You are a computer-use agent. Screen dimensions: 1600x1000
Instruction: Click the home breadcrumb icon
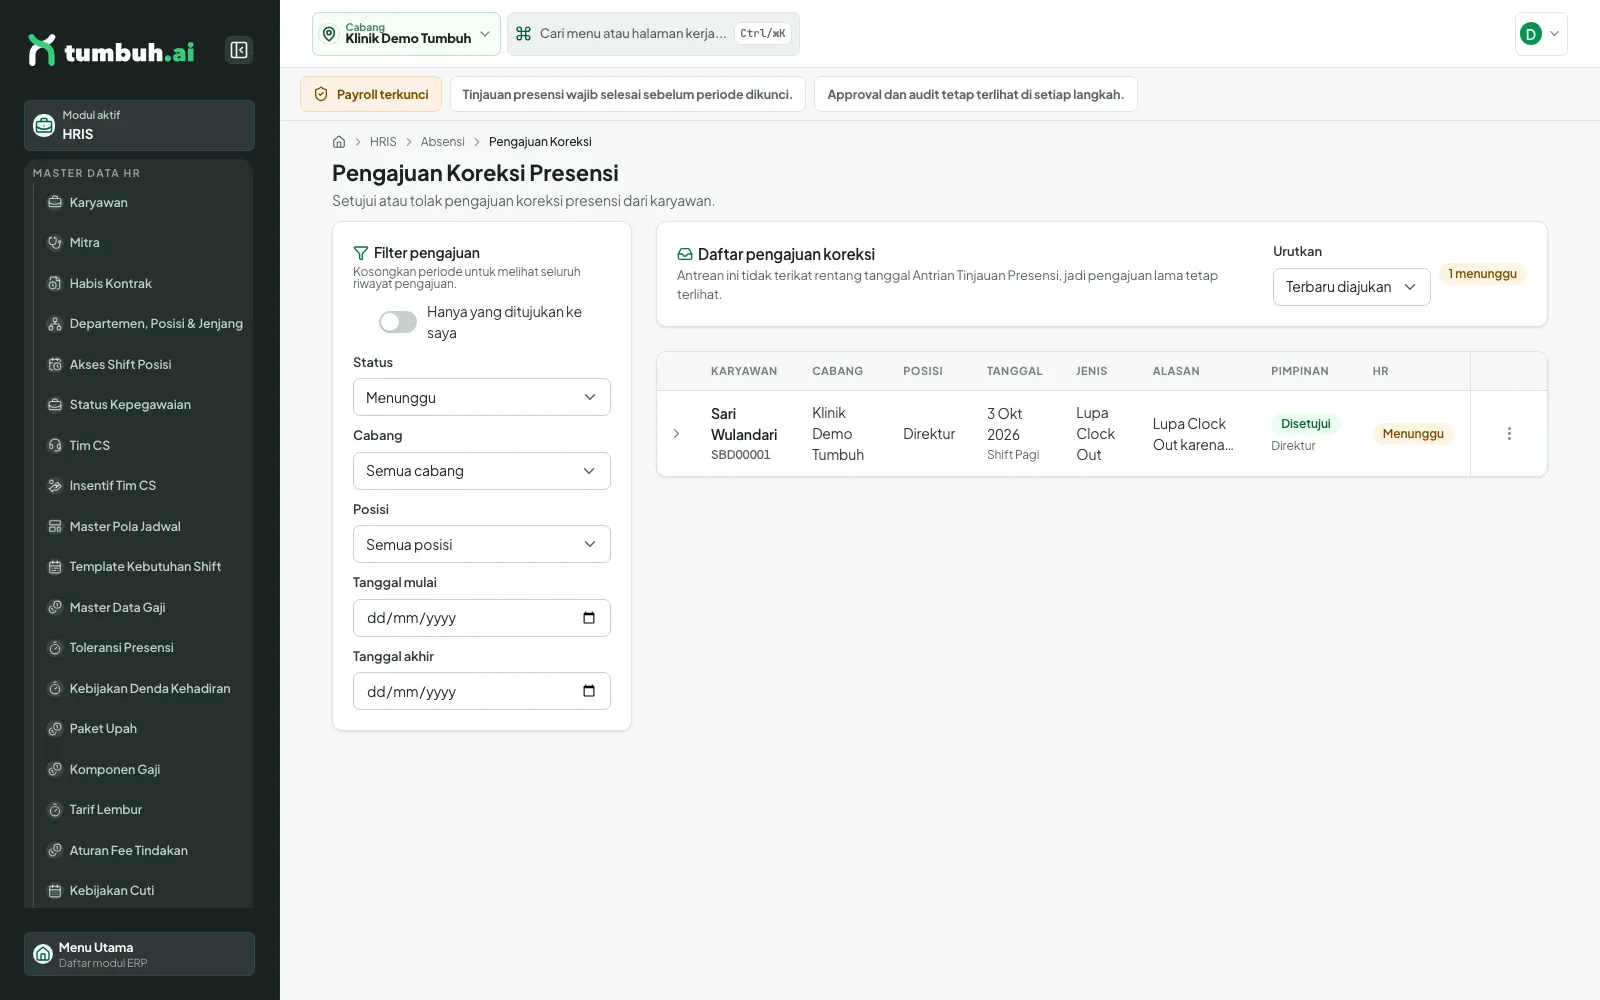(x=339, y=142)
